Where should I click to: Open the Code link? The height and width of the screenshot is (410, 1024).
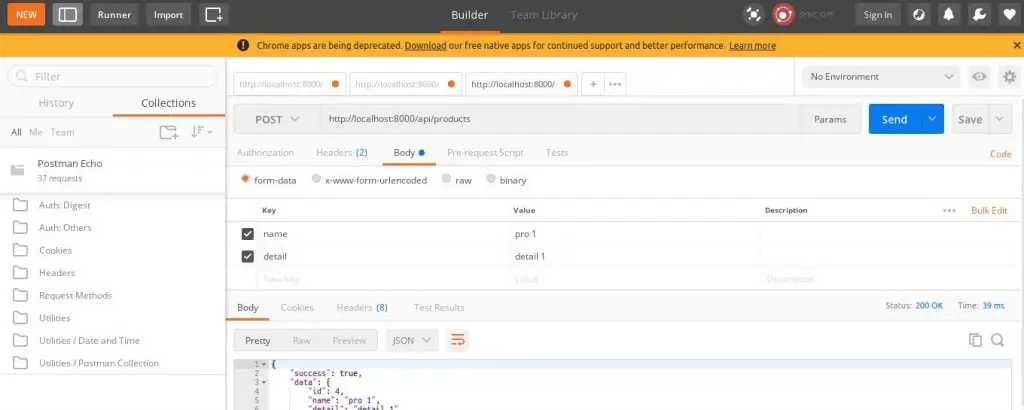click(x=1000, y=154)
